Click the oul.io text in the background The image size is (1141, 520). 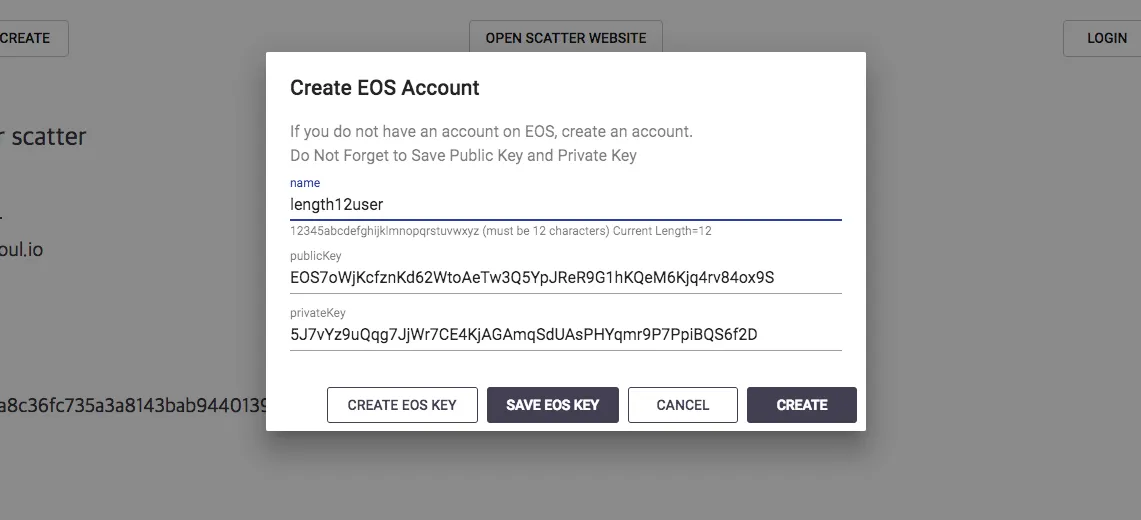tap(22, 249)
